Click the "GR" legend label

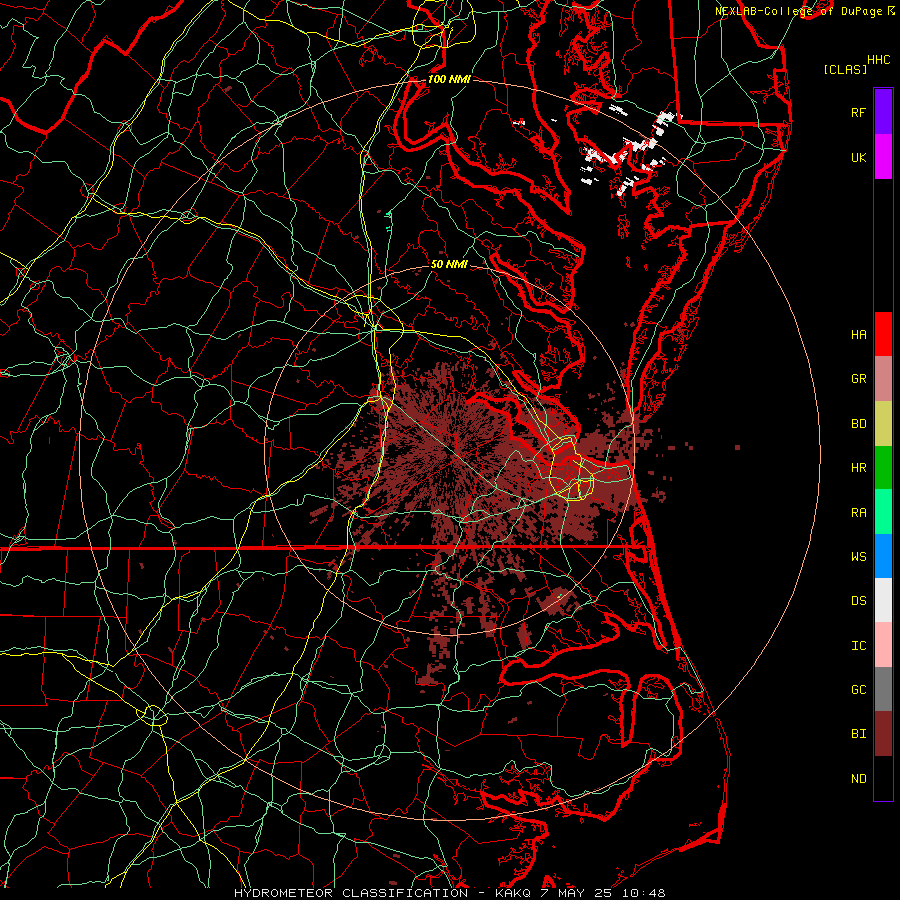(858, 379)
